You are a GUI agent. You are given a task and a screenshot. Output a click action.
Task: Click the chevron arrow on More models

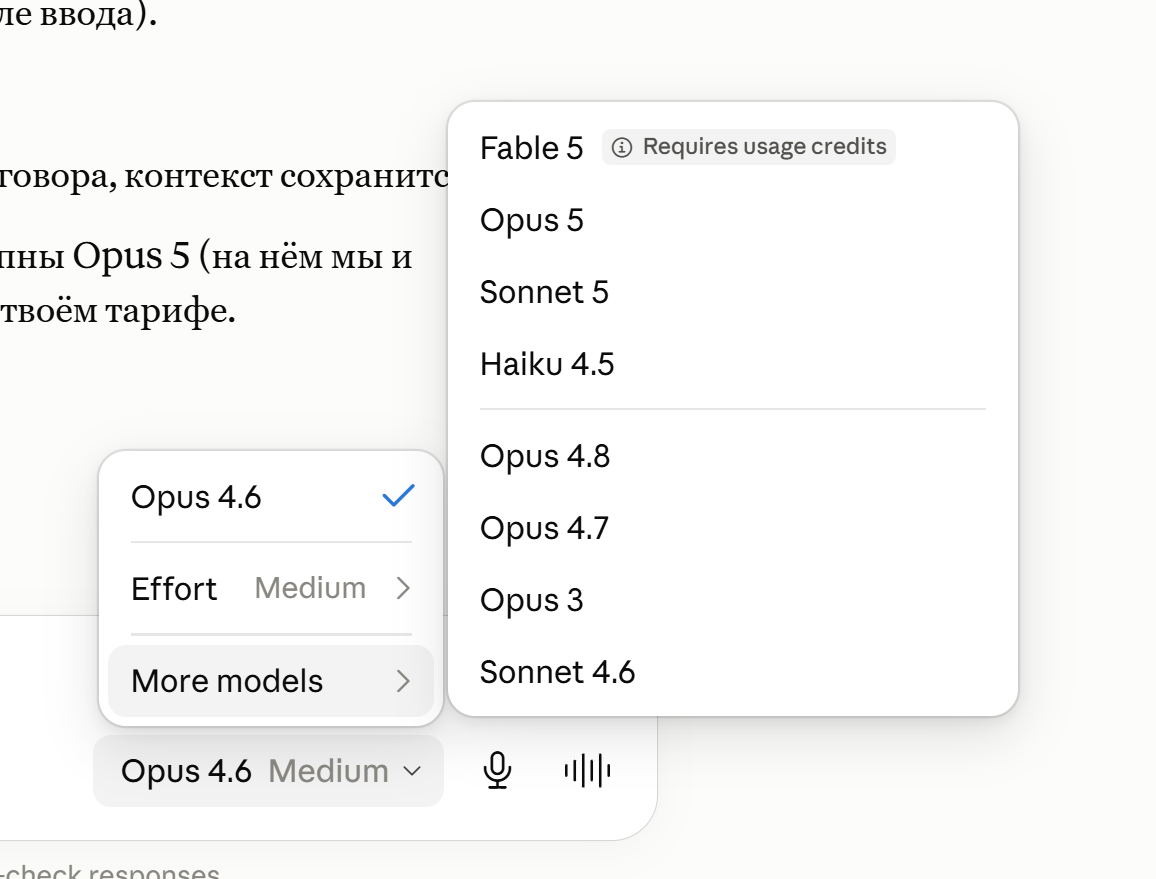403,681
